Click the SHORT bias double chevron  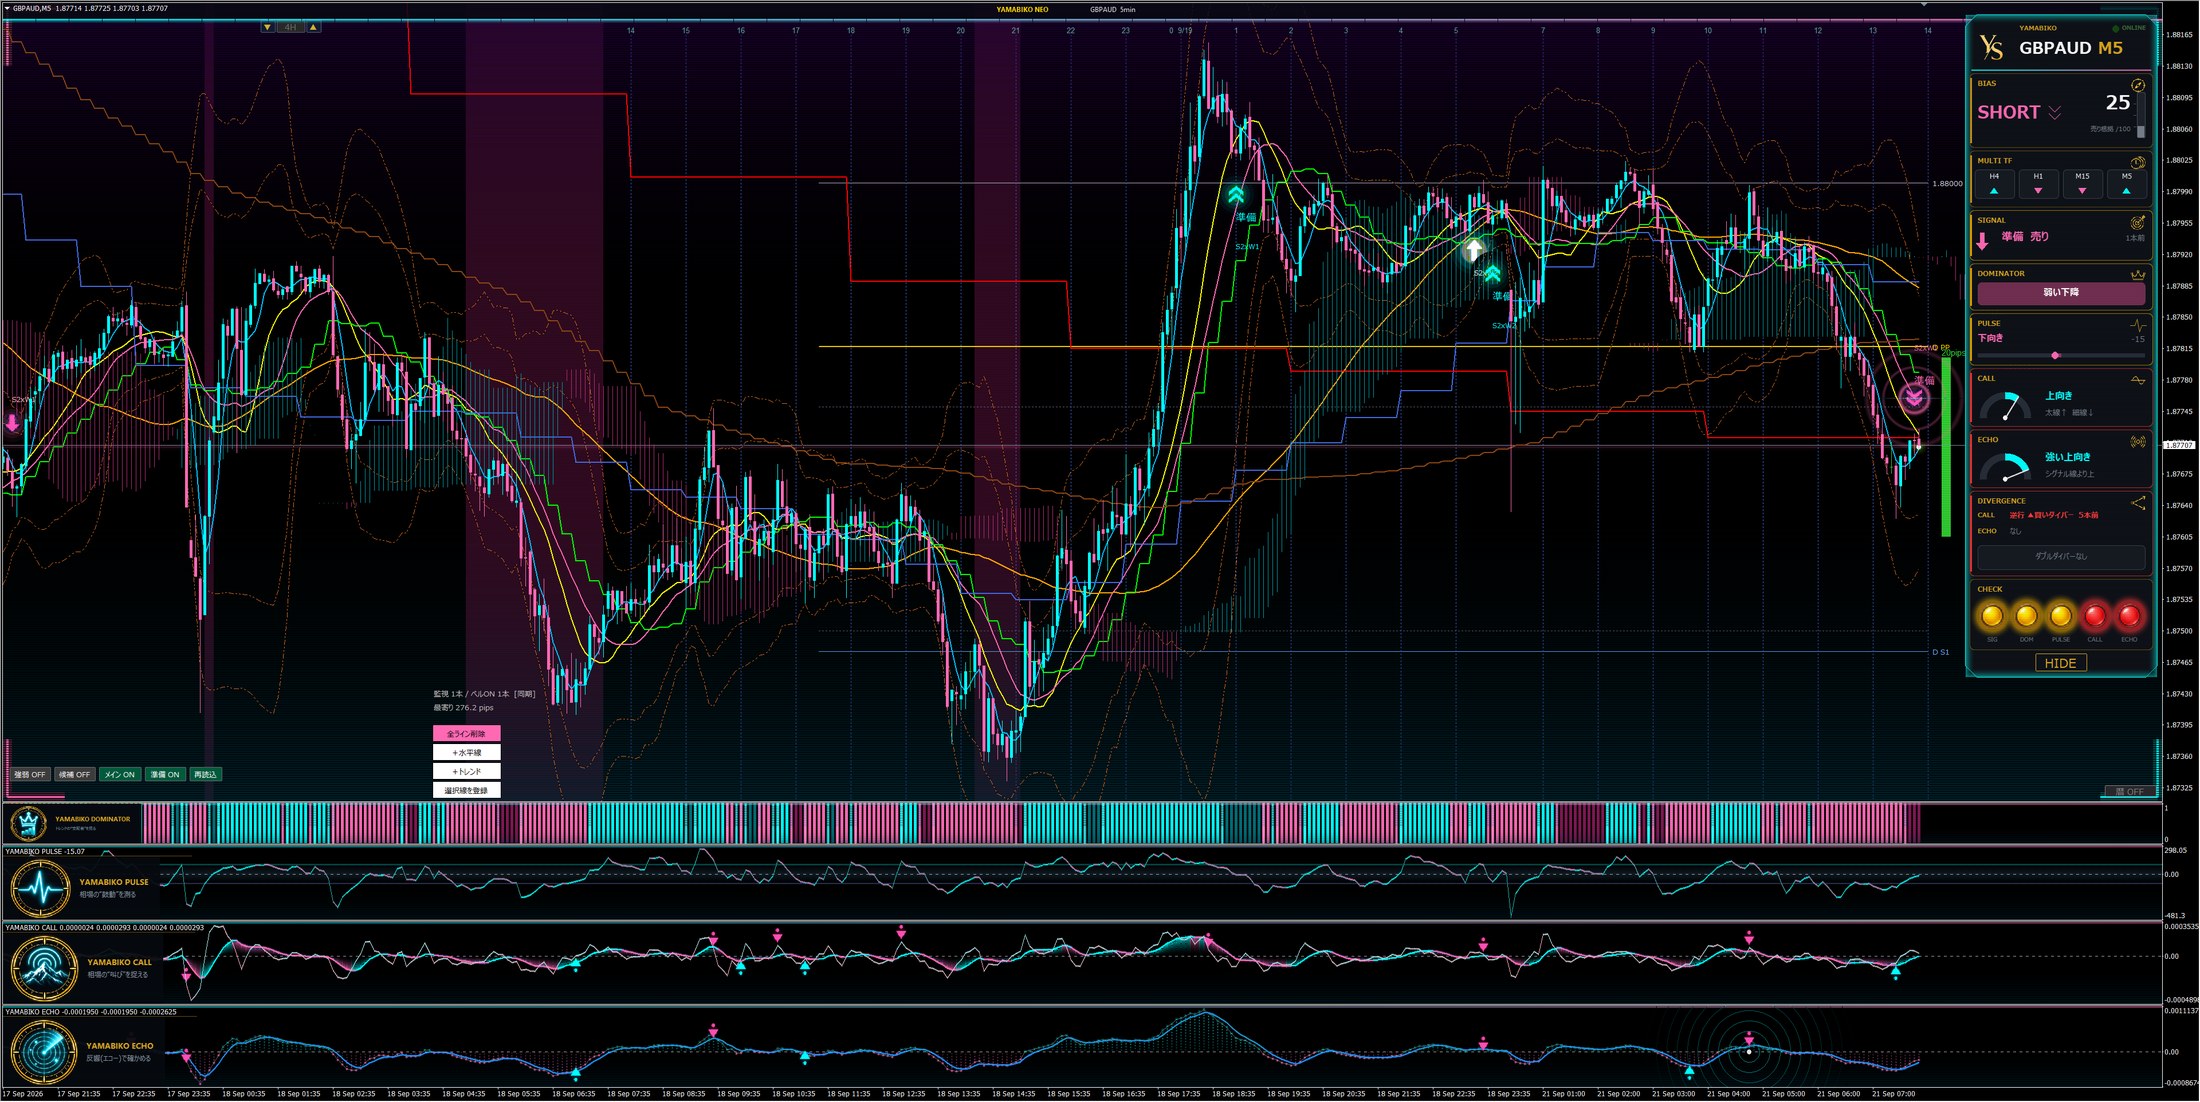pos(2054,113)
